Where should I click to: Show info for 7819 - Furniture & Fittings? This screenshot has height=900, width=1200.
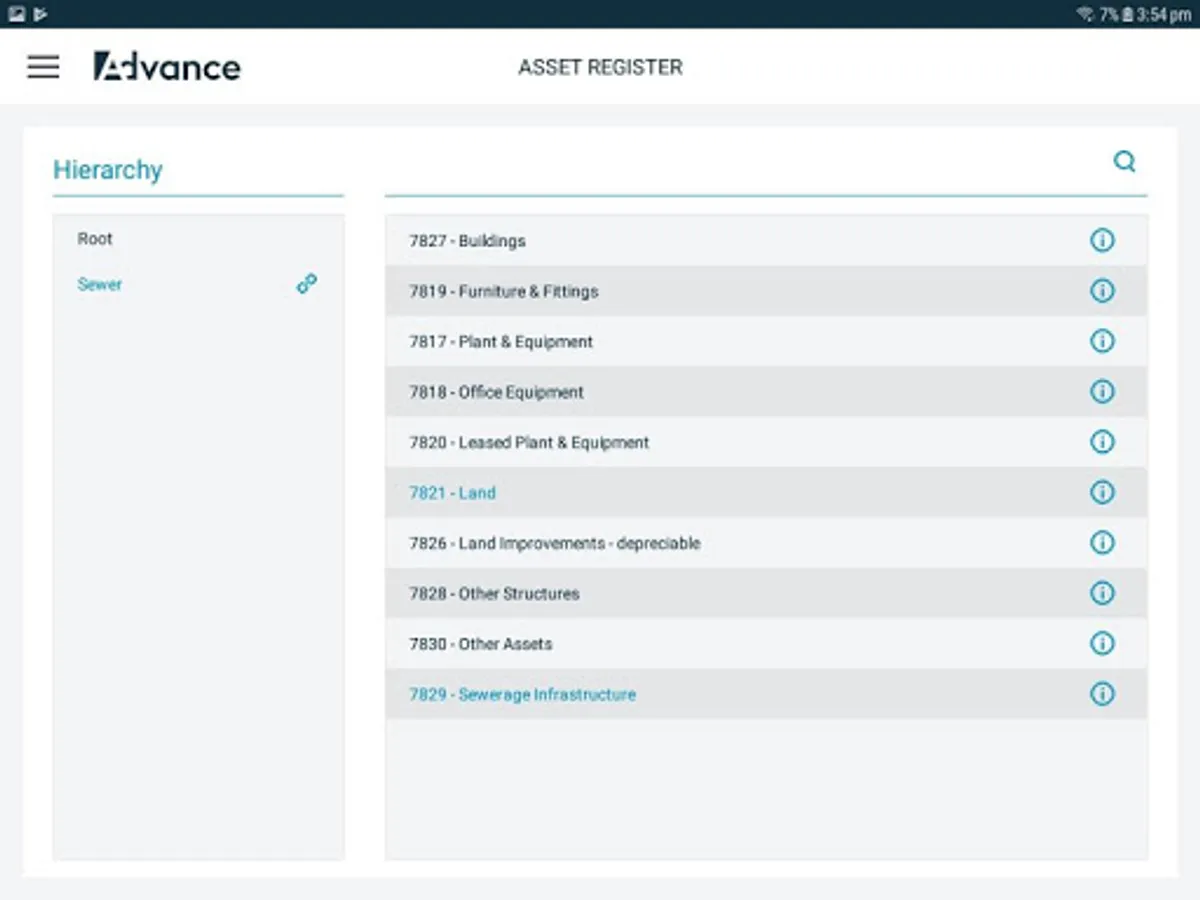[x=1102, y=291]
